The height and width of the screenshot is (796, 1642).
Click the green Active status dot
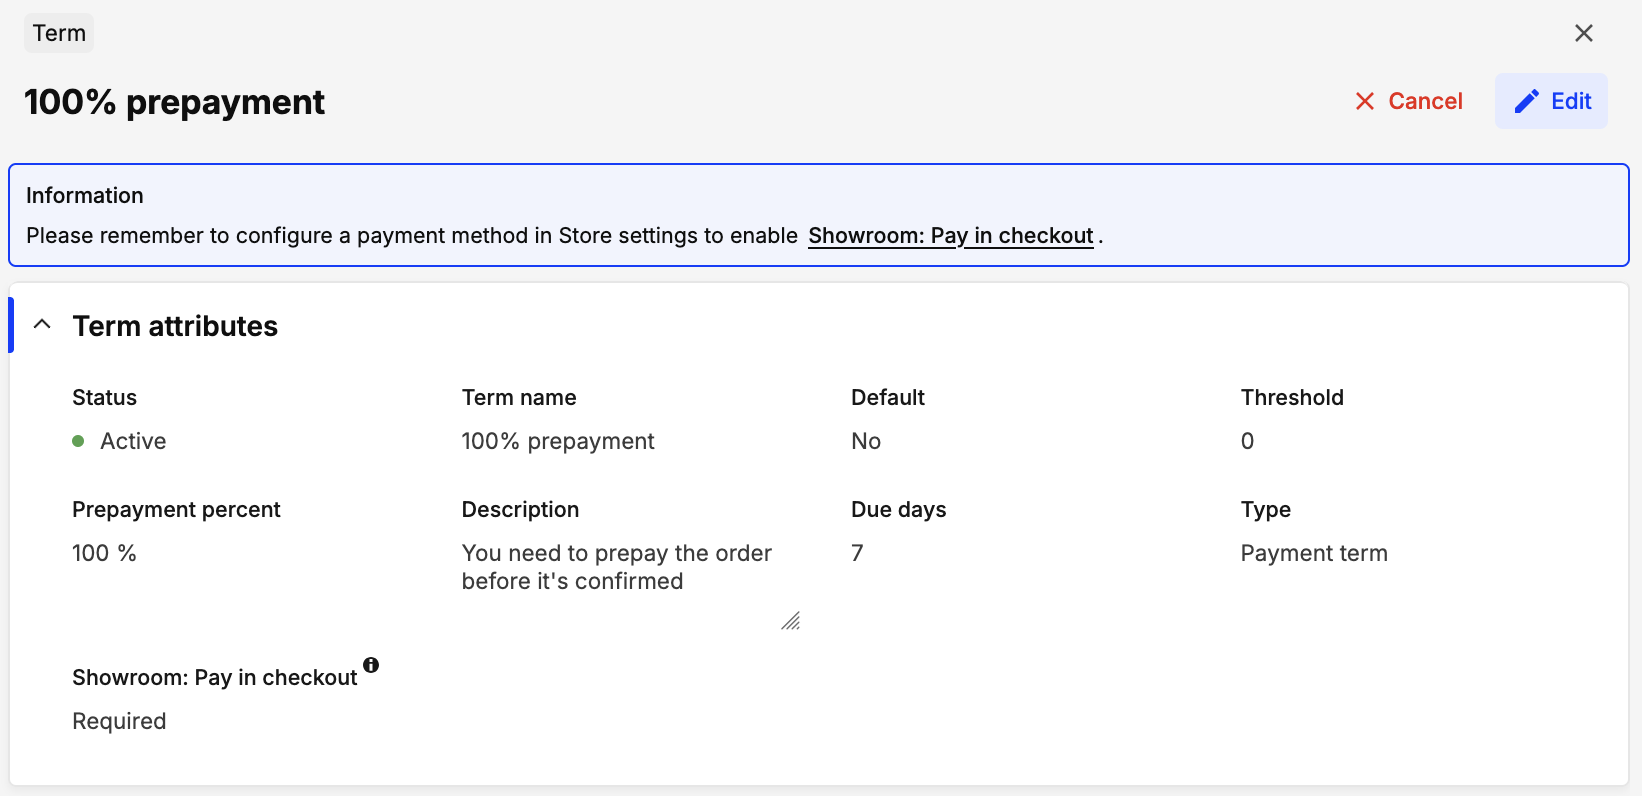coord(78,441)
